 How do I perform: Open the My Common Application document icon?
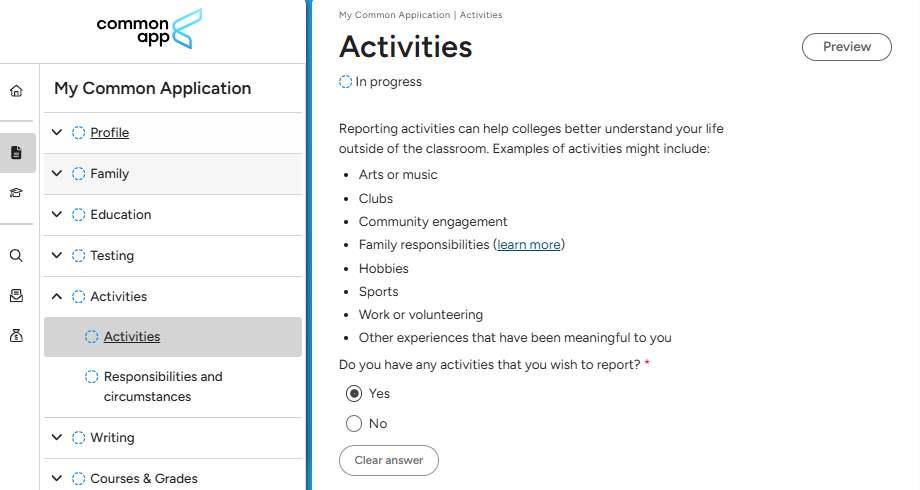[x=16, y=153]
